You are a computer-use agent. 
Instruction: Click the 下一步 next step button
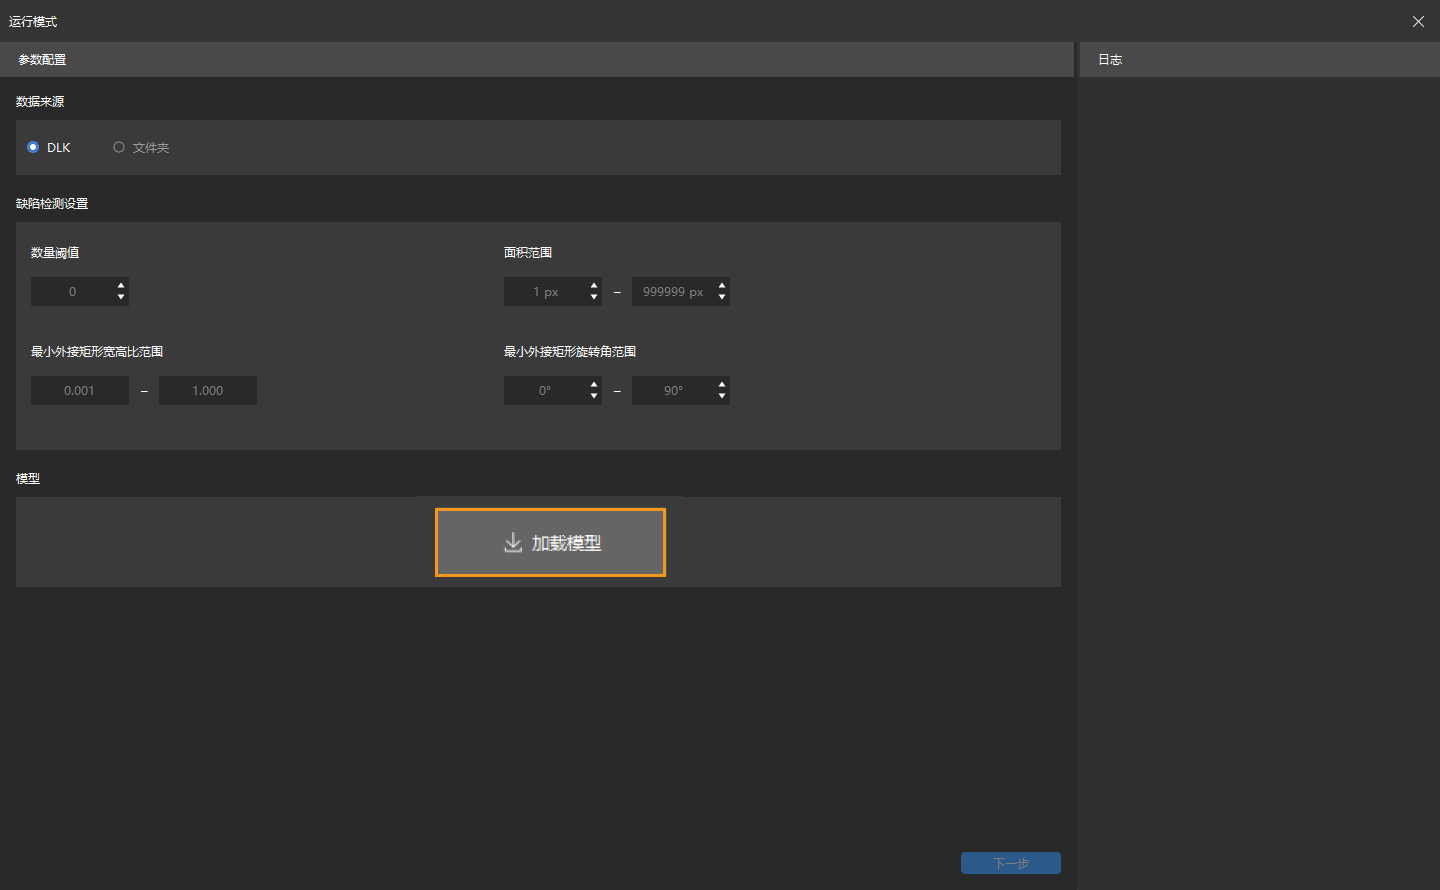click(1010, 863)
